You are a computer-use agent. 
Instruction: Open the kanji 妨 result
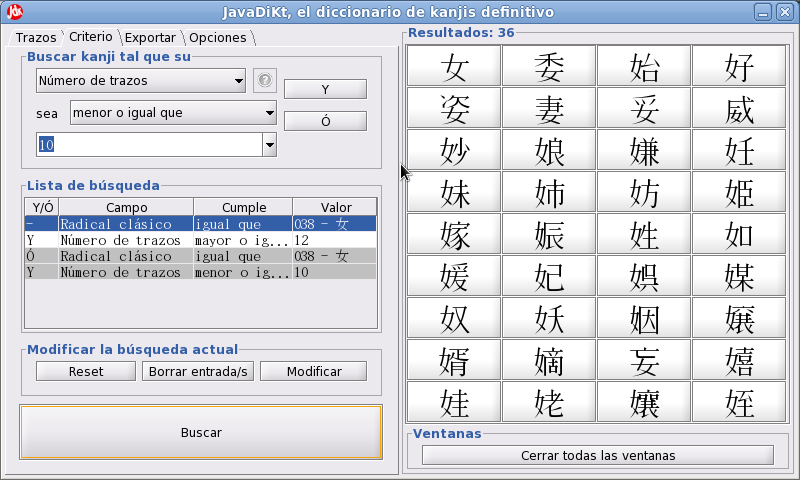(644, 192)
